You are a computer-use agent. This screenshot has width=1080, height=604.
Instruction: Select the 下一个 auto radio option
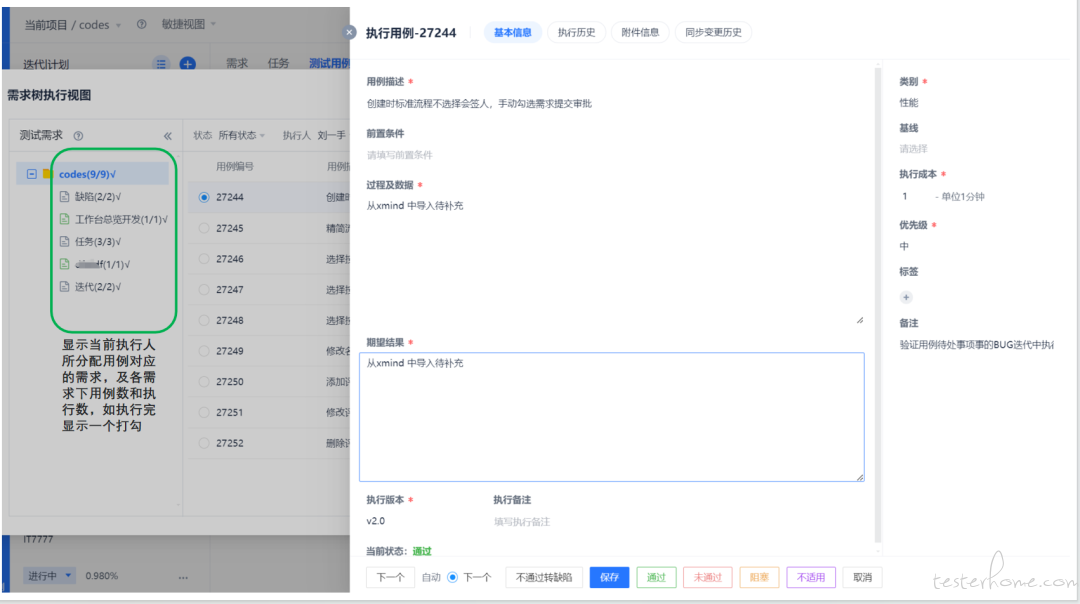452,577
